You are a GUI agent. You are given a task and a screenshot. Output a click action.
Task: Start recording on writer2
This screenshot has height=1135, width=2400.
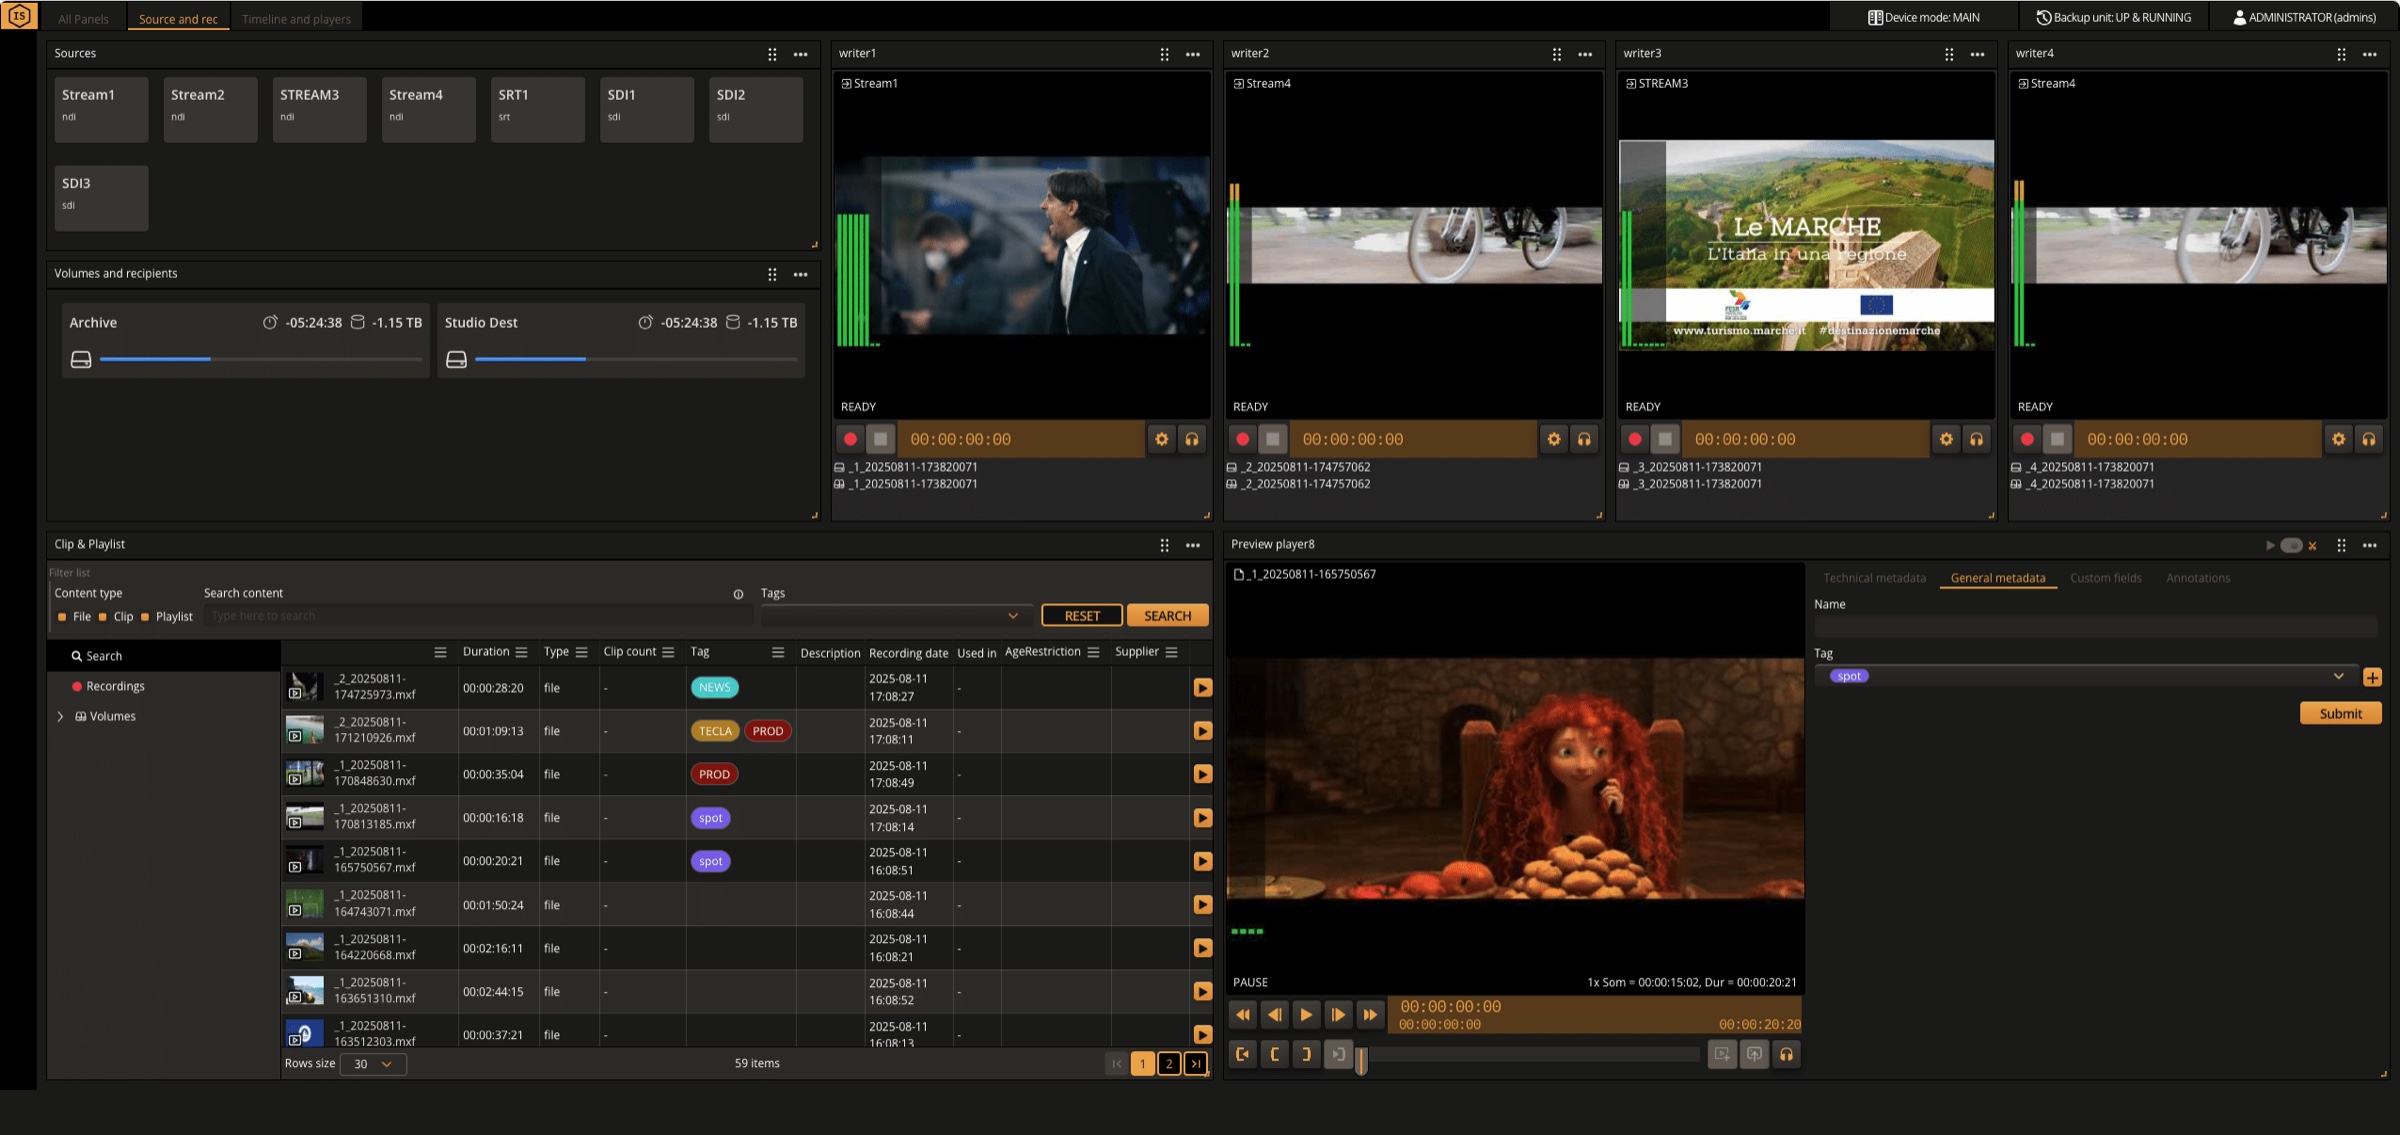pyautogui.click(x=1242, y=439)
